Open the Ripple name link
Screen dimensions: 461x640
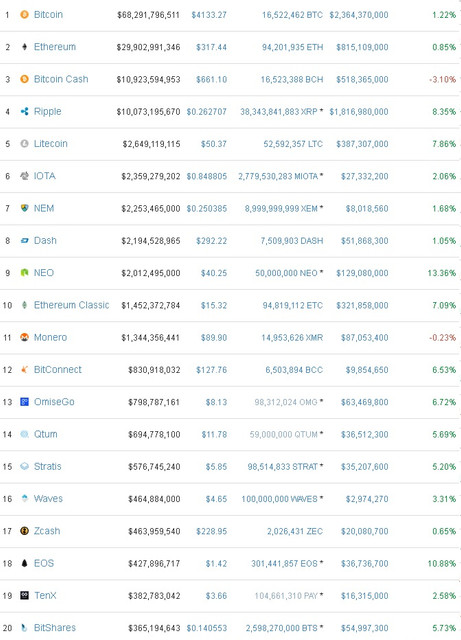click(x=47, y=111)
